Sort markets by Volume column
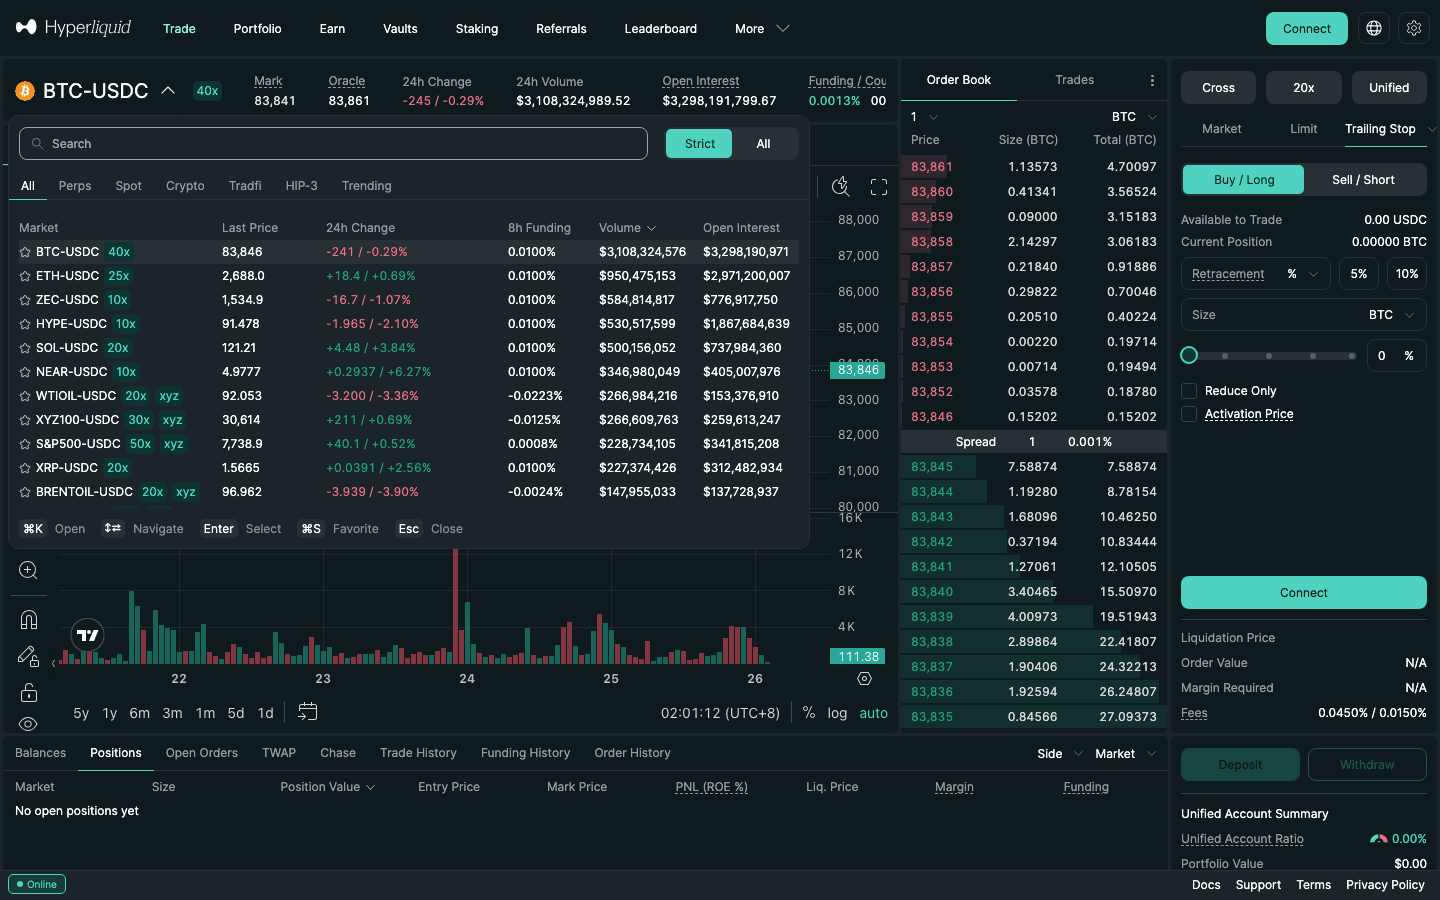This screenshot has width=1440, height=900. (x=628, y=228)
